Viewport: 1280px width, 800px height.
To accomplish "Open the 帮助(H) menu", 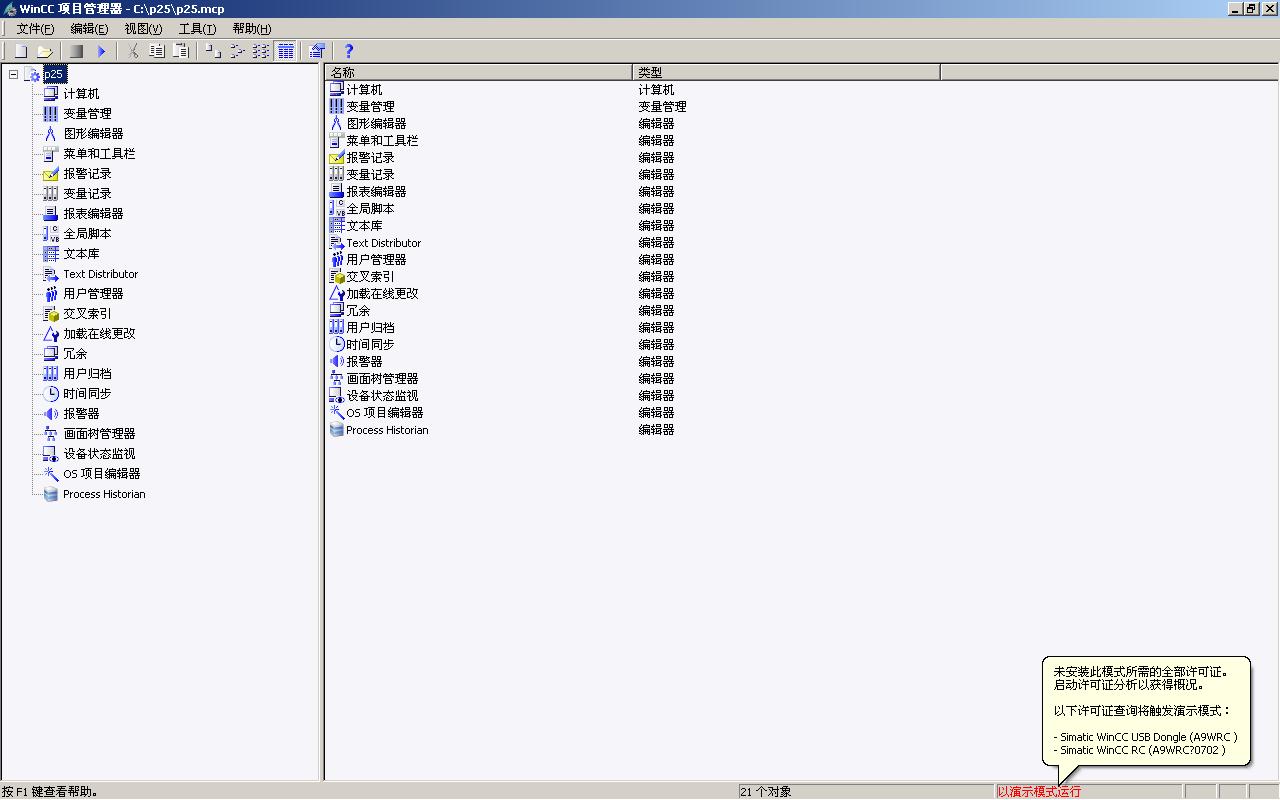I will pyautogui.click(x=251, y=29).
